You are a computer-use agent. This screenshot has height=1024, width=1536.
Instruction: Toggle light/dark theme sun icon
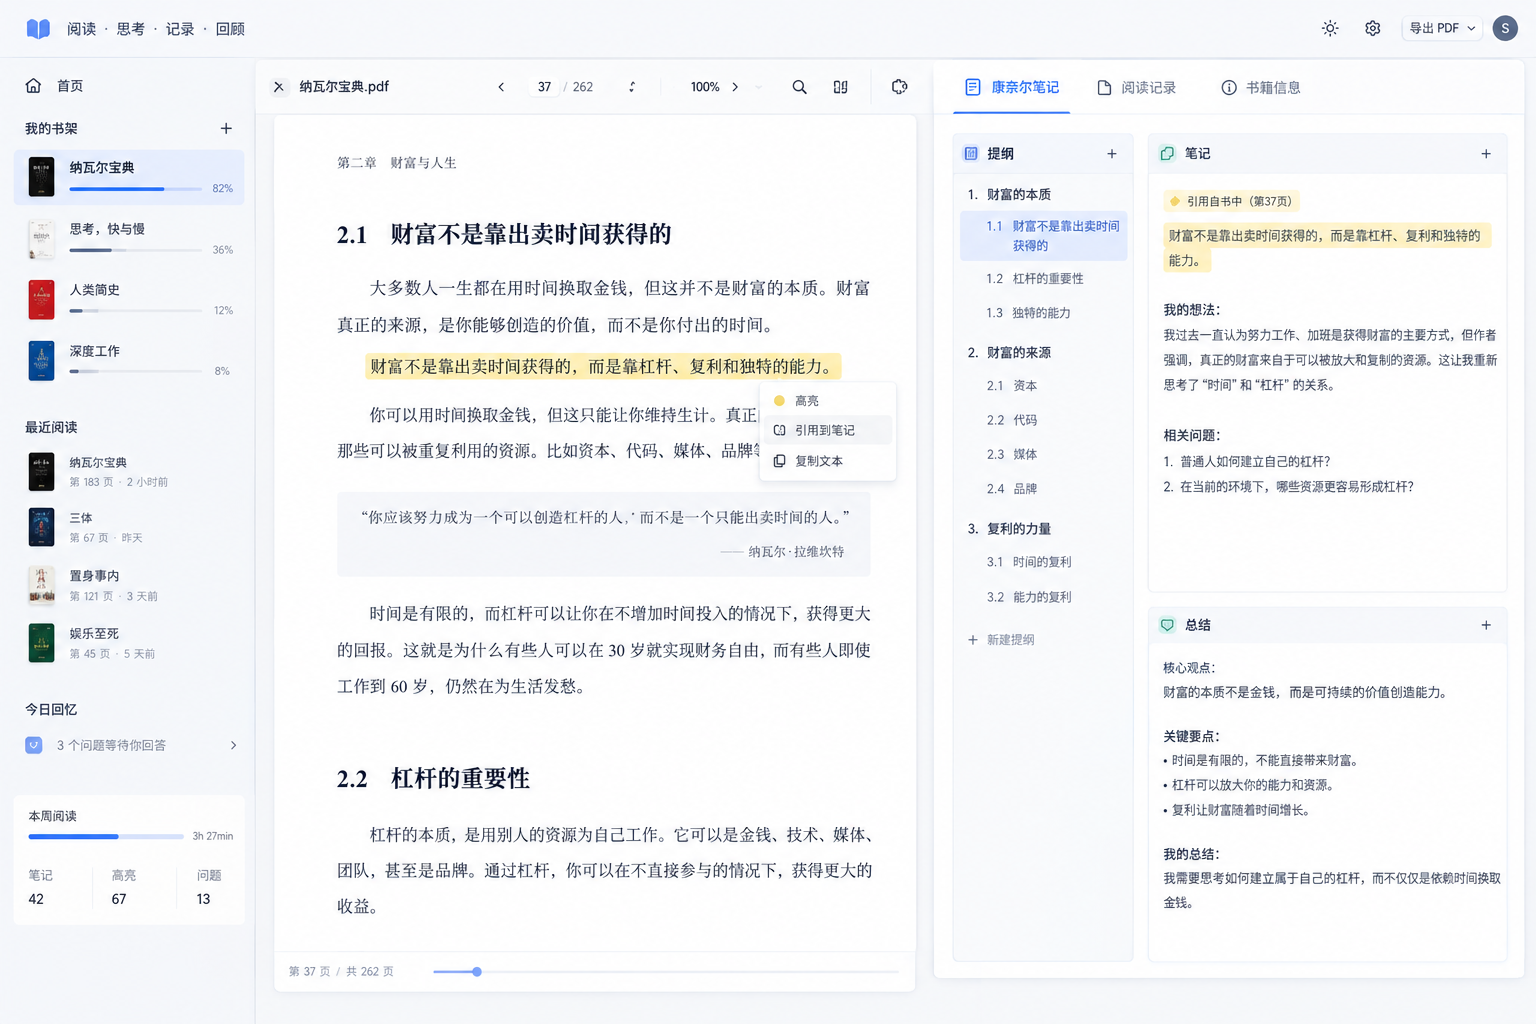pos(1330,28)
